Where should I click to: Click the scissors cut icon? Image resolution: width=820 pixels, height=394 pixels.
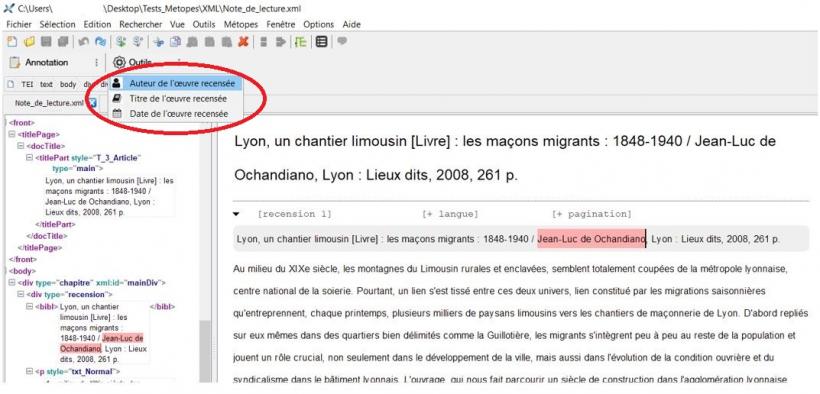coord(159,42)
